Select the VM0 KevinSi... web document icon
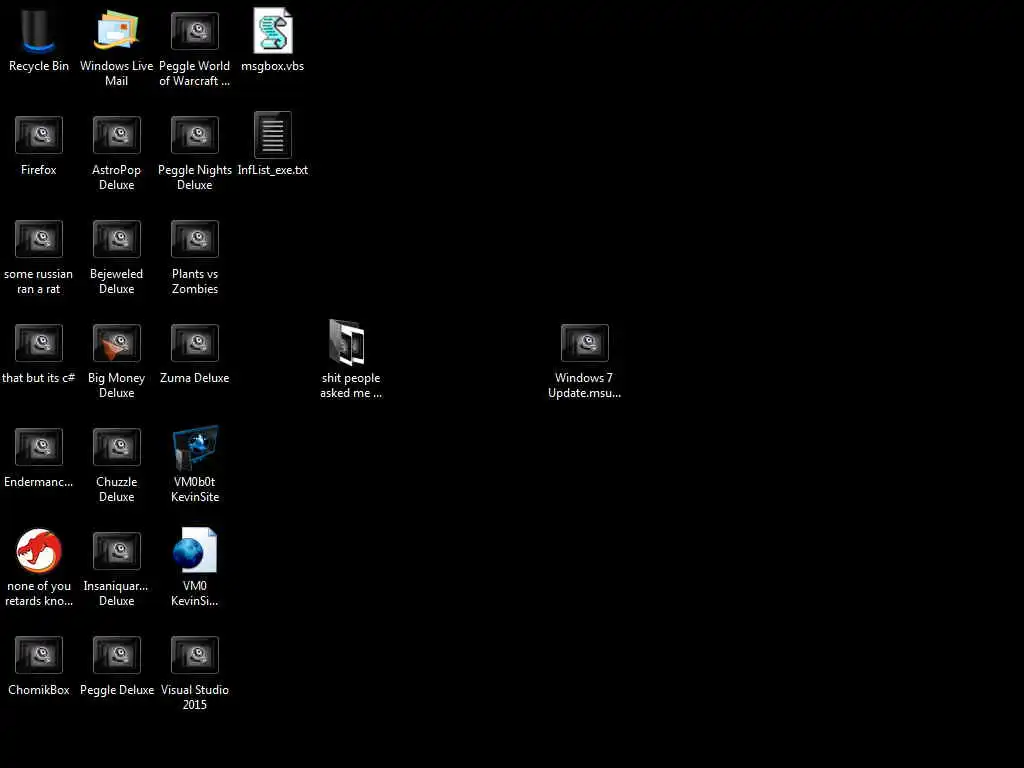This screenshot has width=1024, height=768. click(x=195, y=550)
